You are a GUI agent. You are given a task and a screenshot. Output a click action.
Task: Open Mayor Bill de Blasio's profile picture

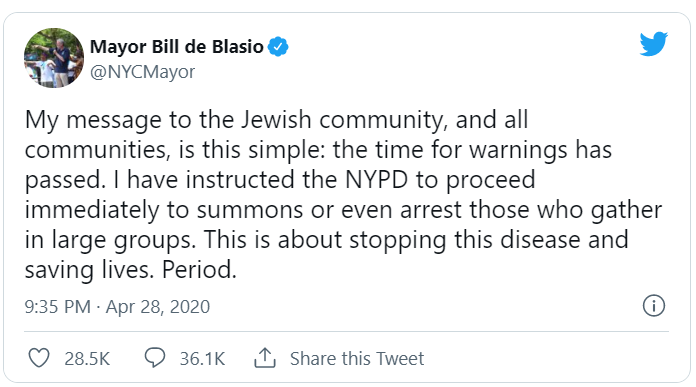[54, 58]
